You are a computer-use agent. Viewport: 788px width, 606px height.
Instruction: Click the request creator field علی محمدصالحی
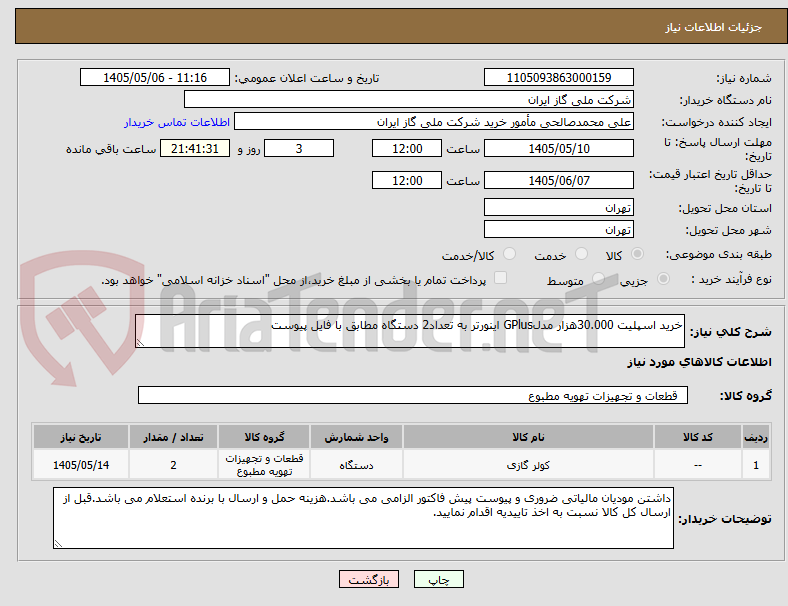pos(434,122)
